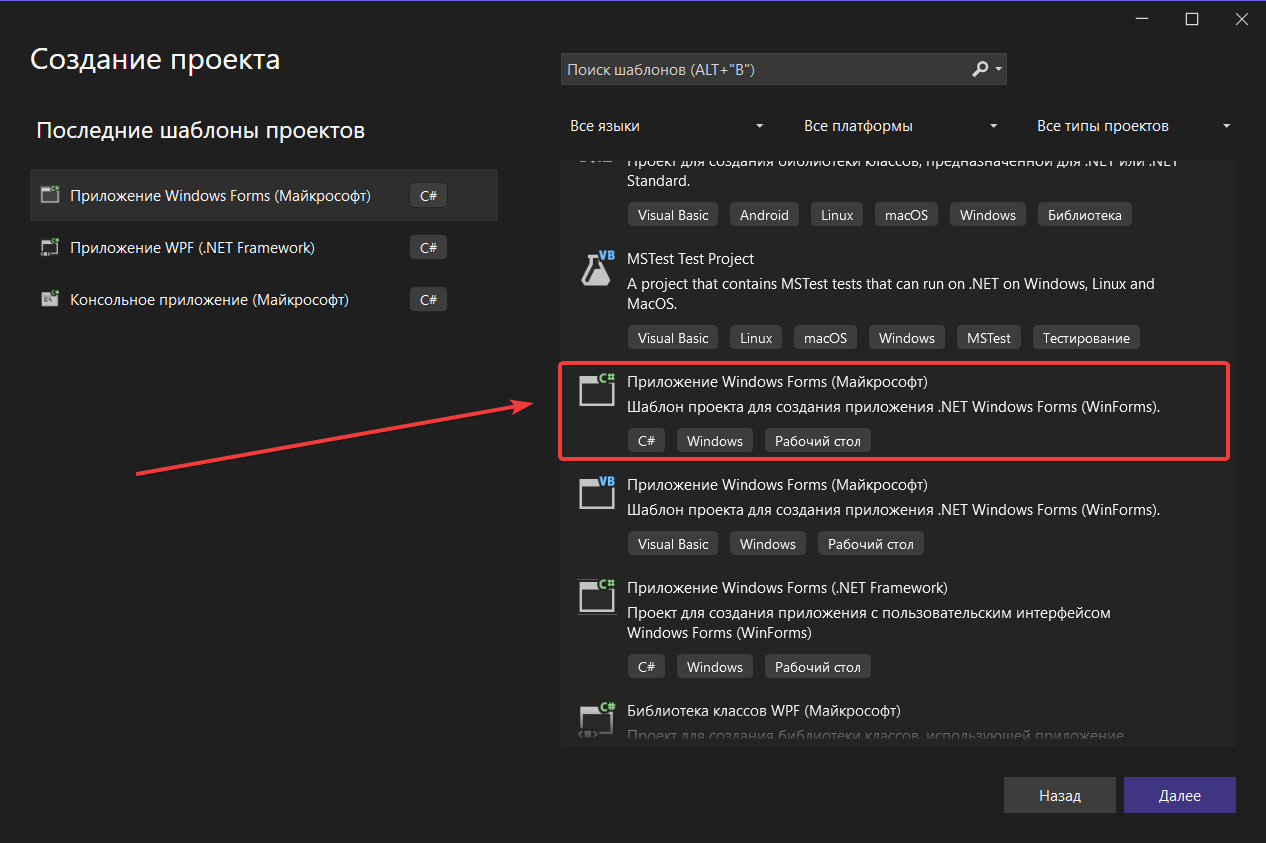Click 'Visual Basic' tag under MSTest Test Project

[673, 338]
